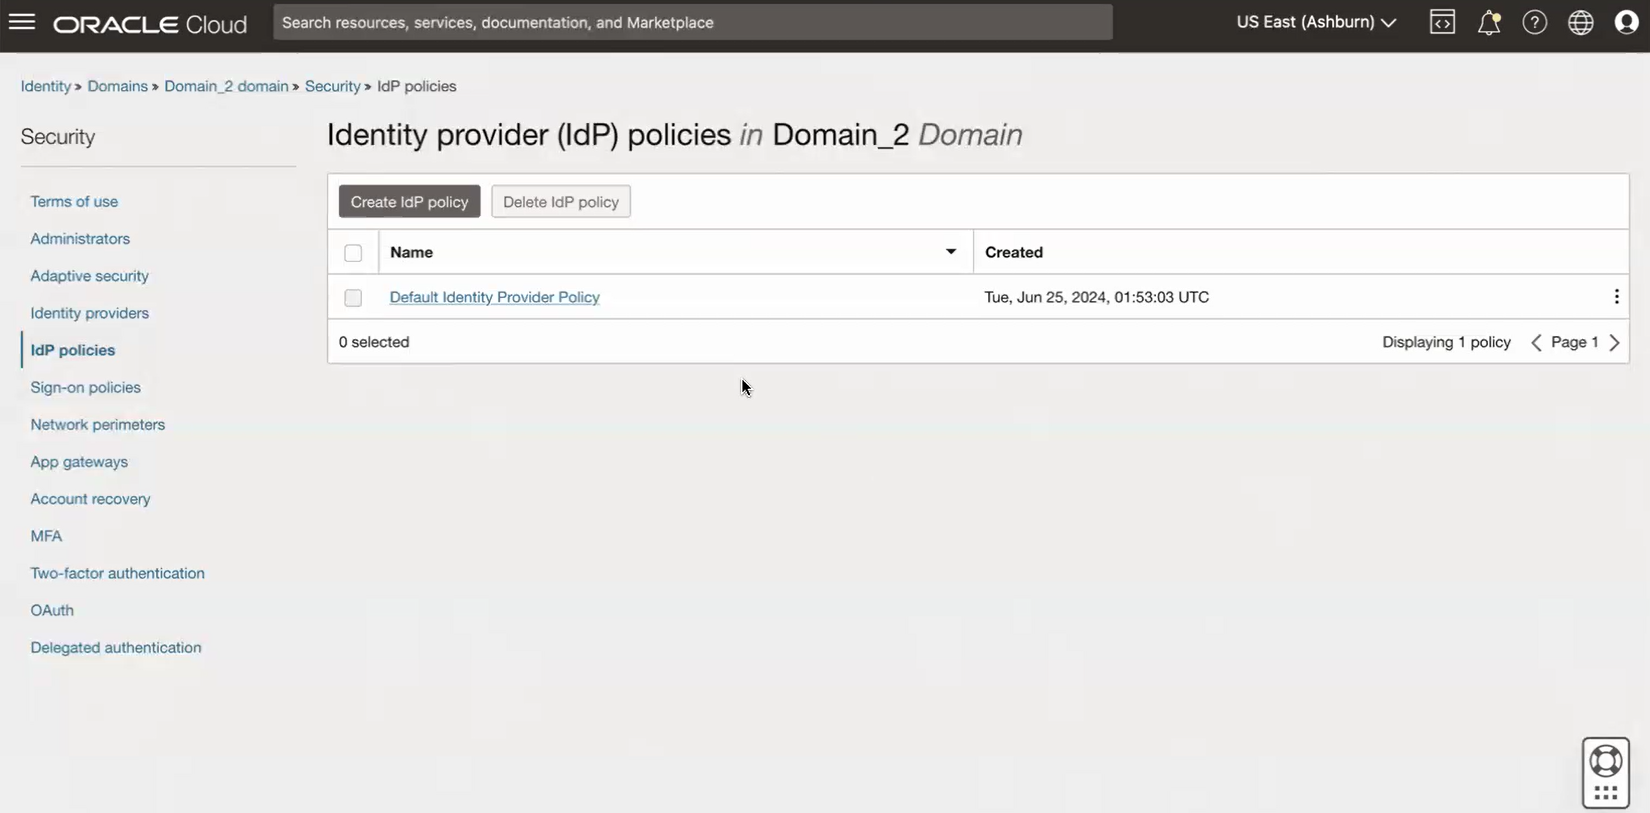Image resolution: width=1650 pixels, height=813 pixels.
Task: Open Two-factor authentication in sidebar
Action: pos(117,573)
